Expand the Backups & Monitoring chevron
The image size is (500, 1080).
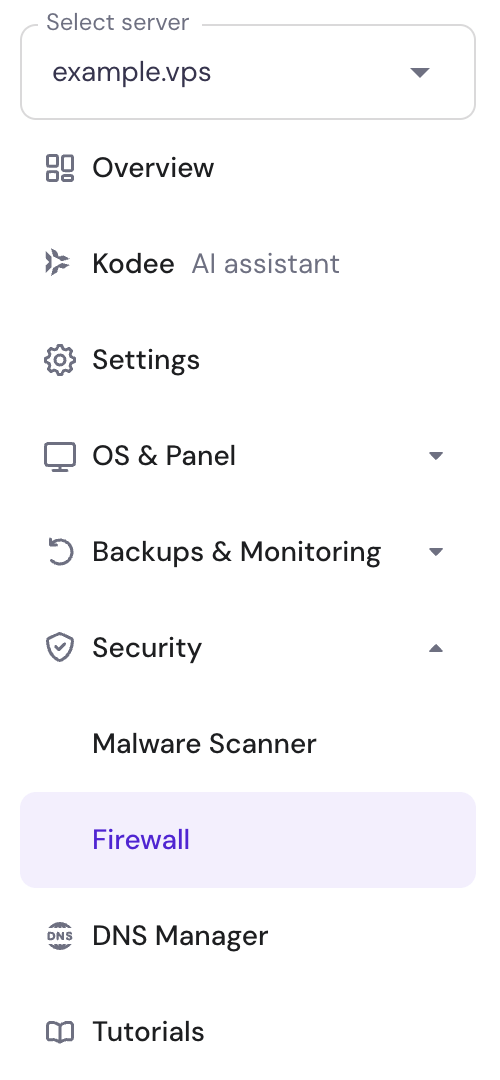(435, 552)
